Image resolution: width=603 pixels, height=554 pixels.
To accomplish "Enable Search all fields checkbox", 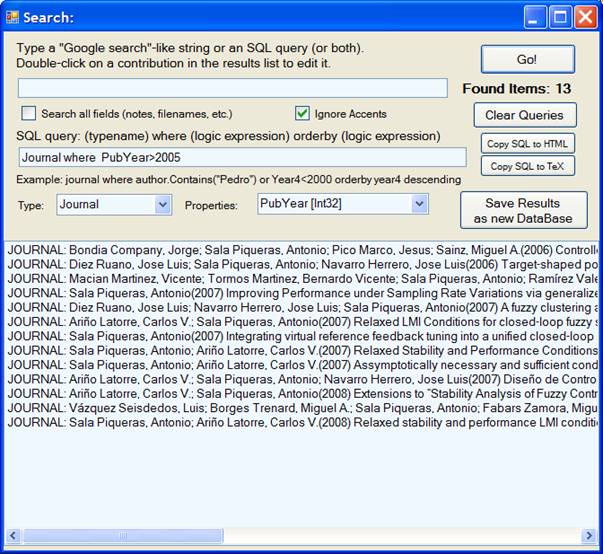I will point(29,113).
